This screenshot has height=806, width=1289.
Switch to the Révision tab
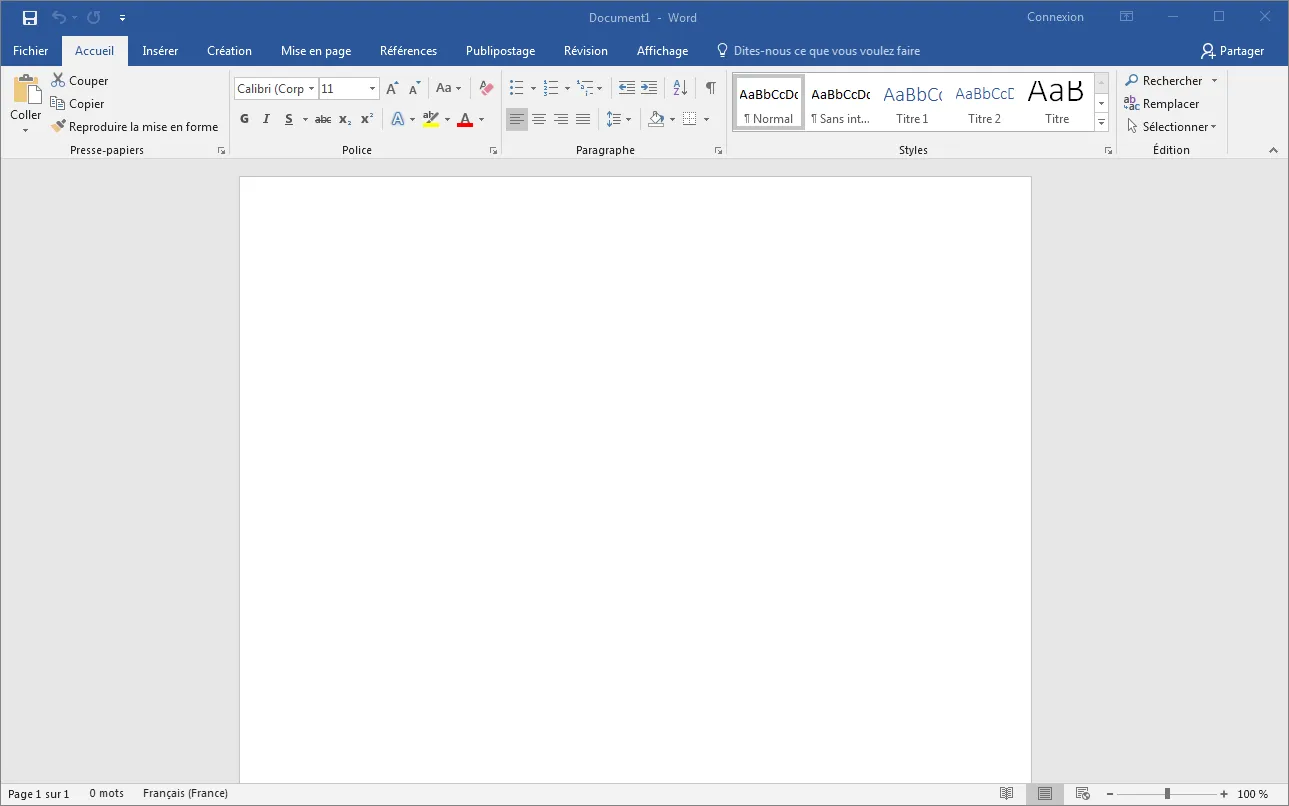pyautogui.click(x=586, y=51)
